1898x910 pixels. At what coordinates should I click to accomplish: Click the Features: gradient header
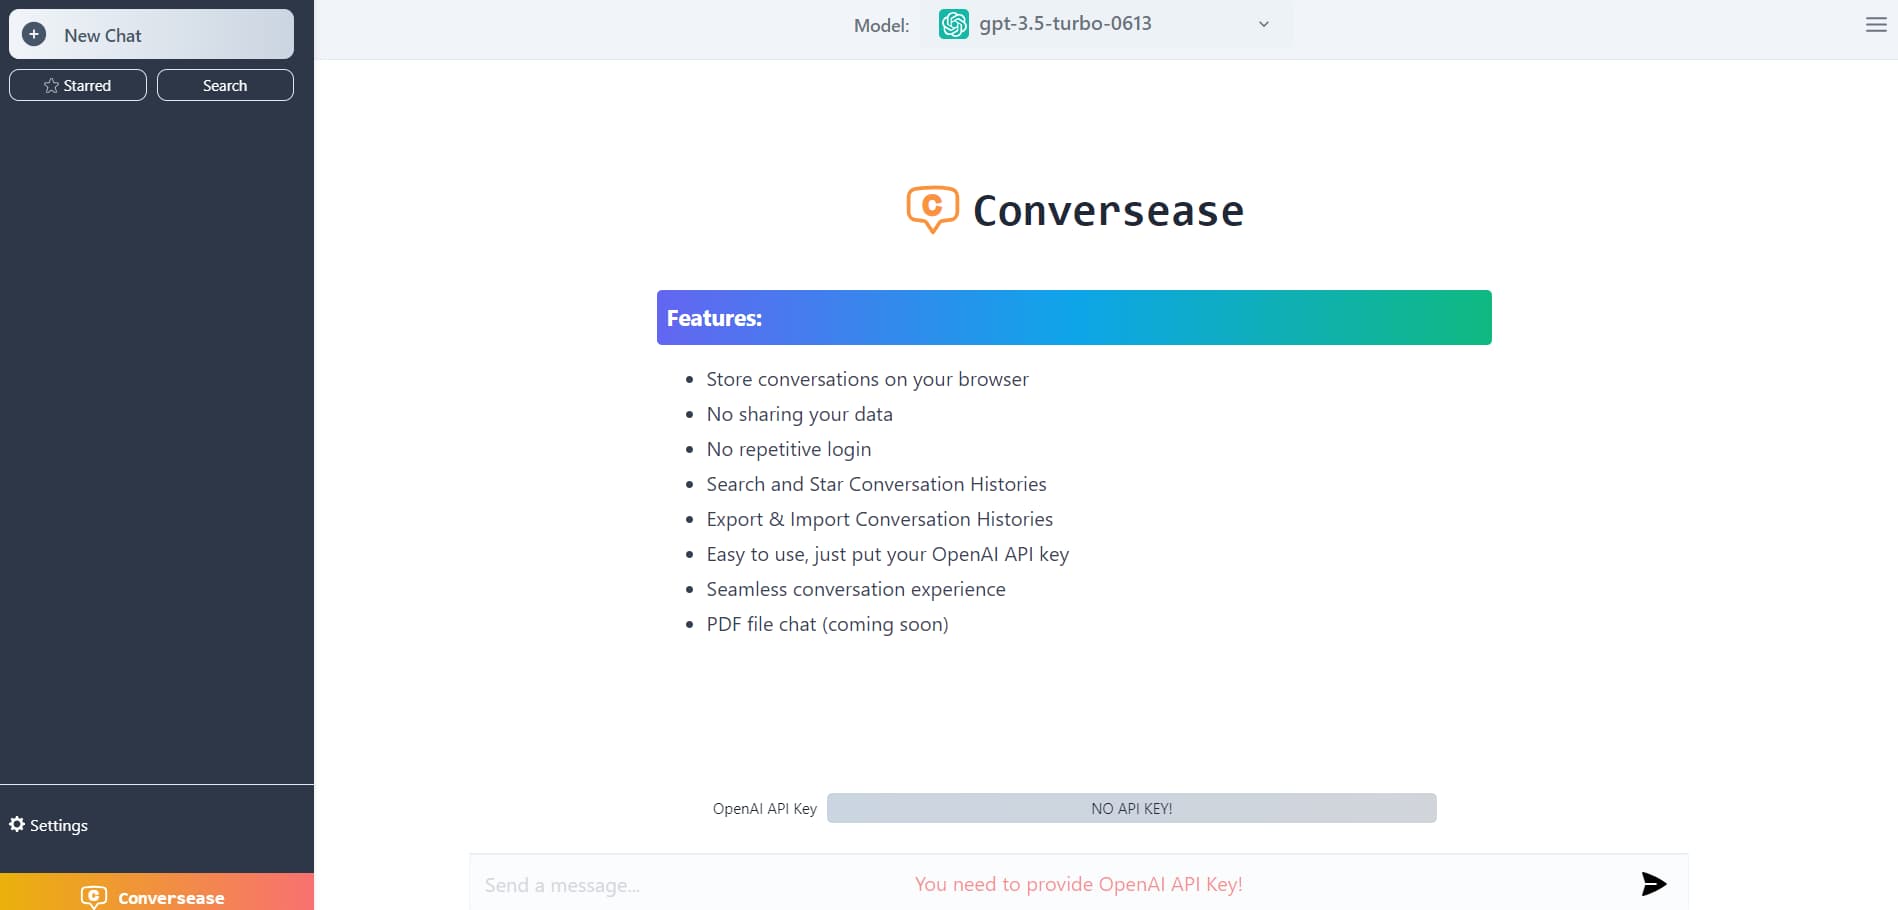pyautogui.click(x=1074, y=317)
